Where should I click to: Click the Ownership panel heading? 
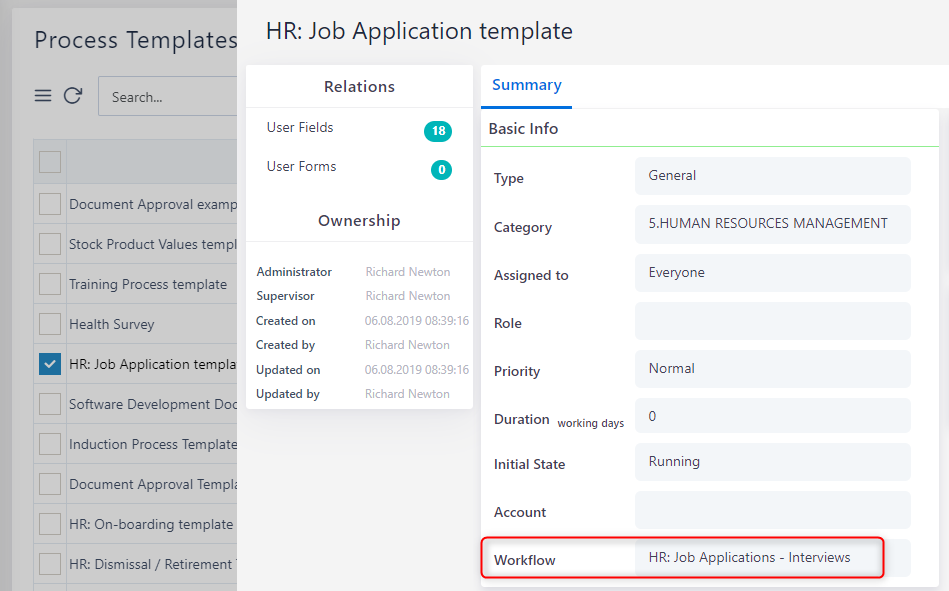click(x=359, y=220)
